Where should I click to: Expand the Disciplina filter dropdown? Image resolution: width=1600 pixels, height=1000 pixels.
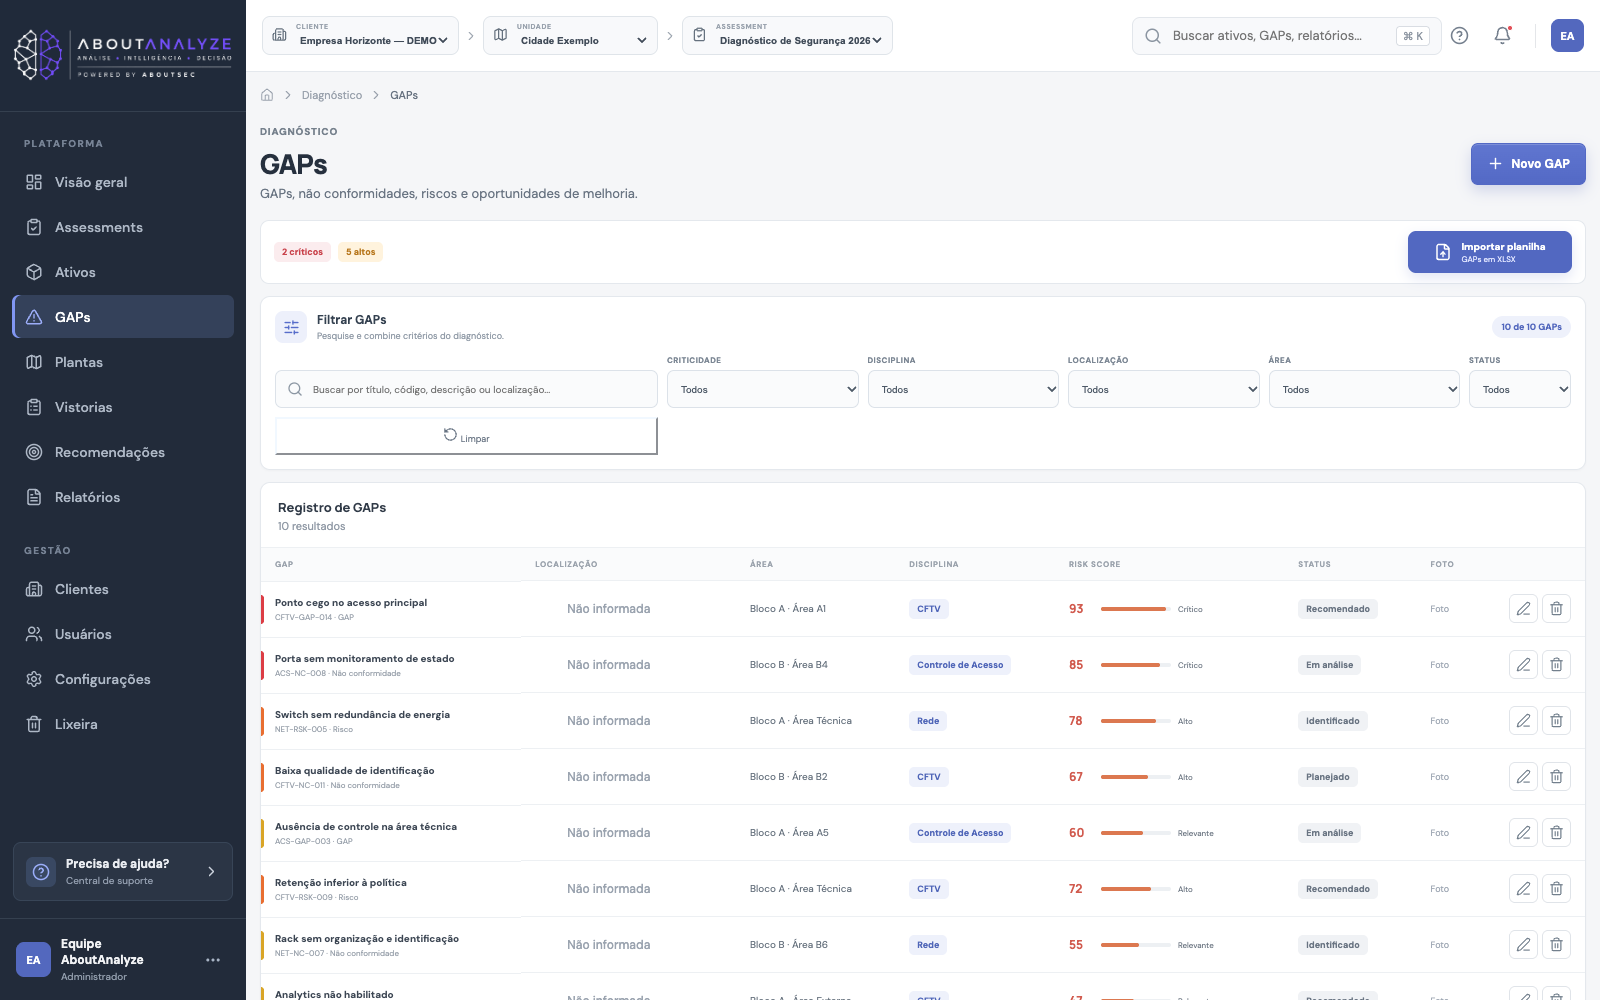point(963,389)
